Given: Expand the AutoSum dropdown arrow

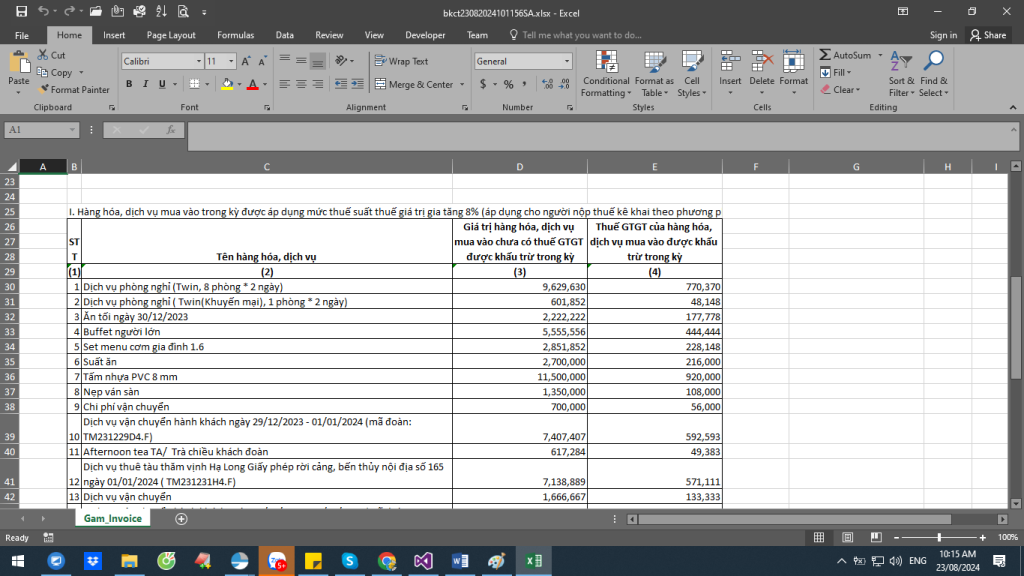Looking at the screenshot, I should point(880,56).
